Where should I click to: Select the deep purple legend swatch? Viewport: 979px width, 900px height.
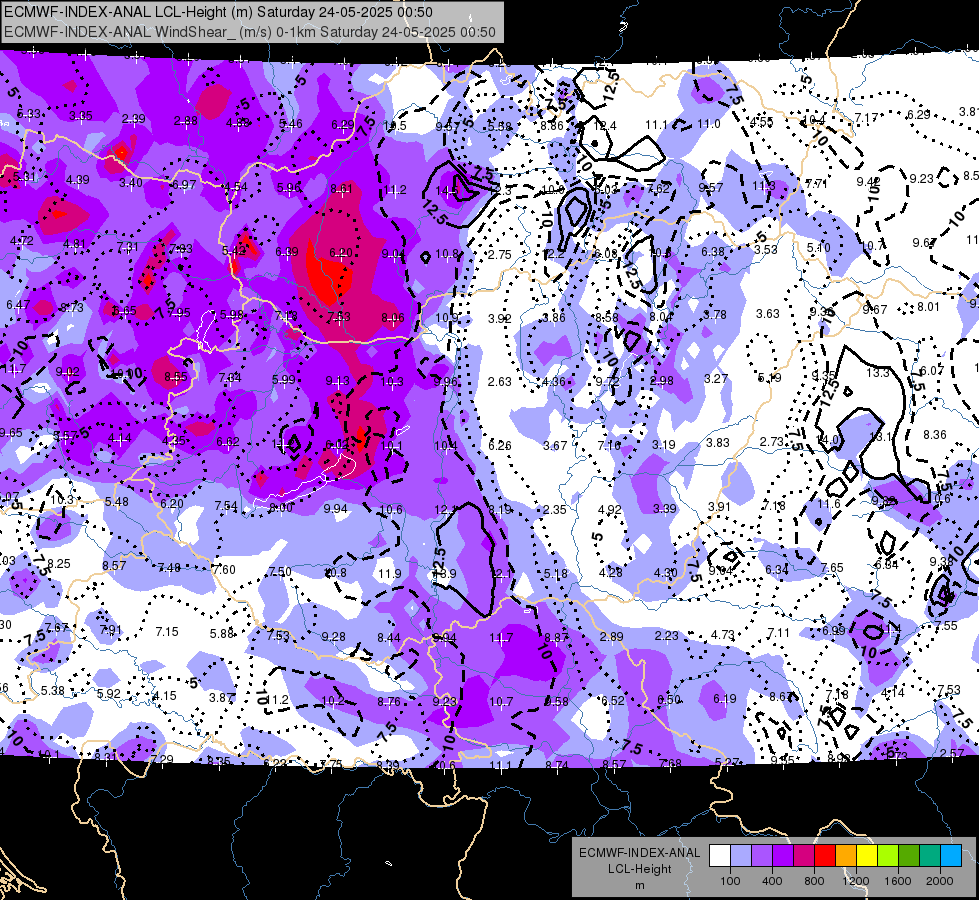pyautogui.click(x=783, y=855)
